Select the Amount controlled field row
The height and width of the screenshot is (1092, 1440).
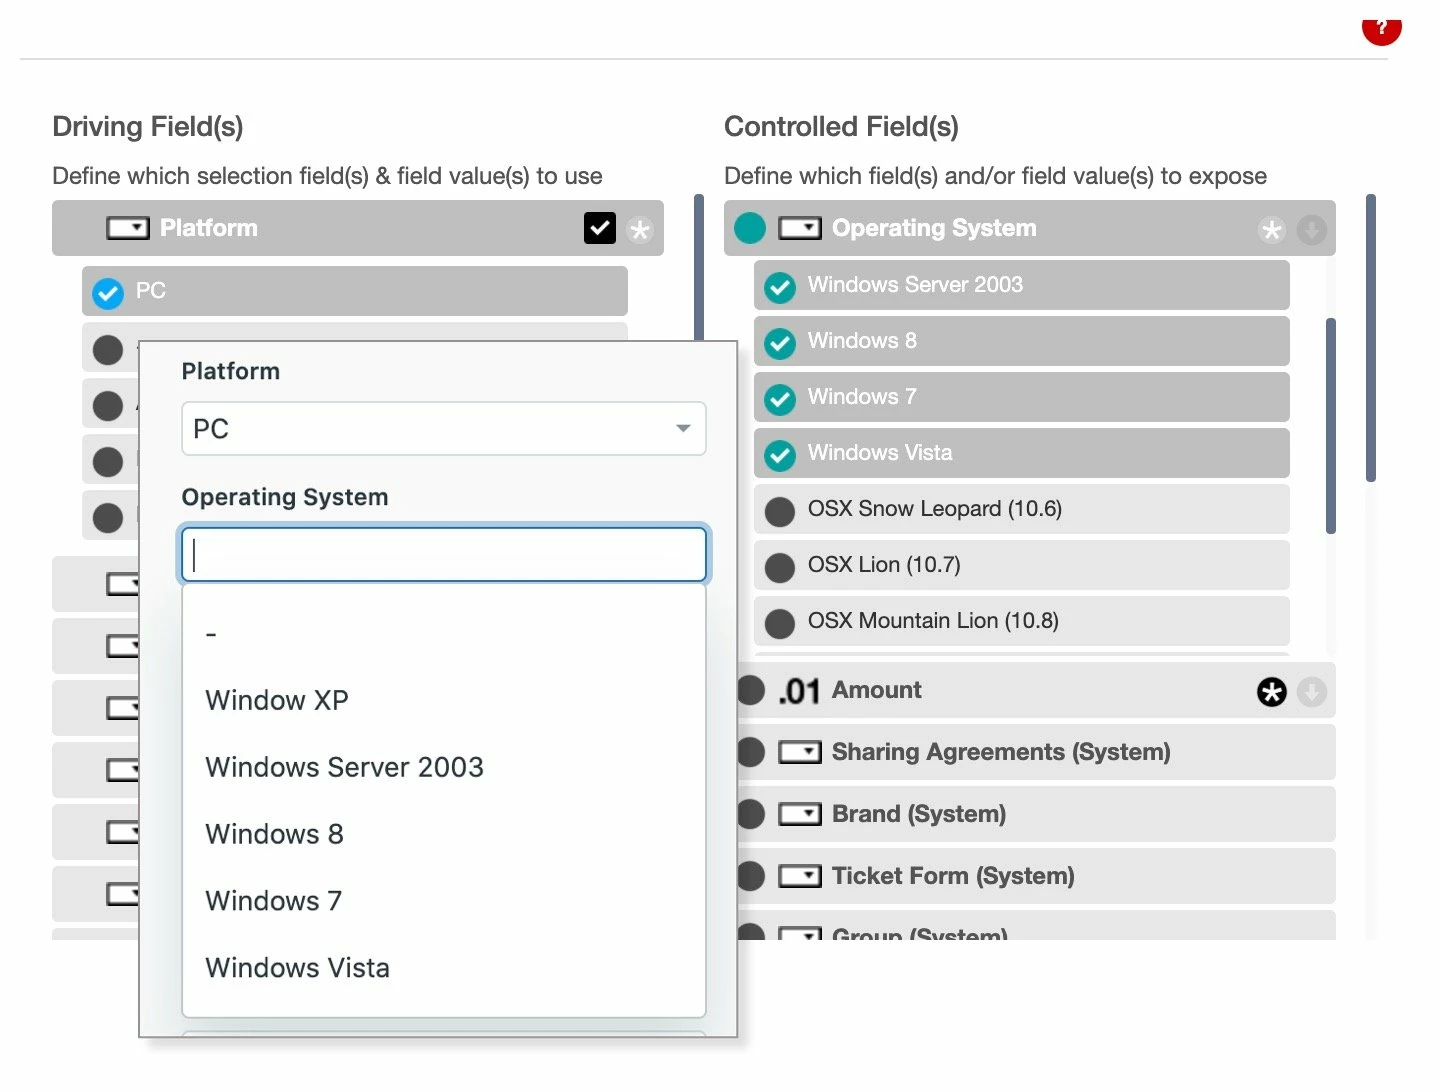[x=1036, y=690]
